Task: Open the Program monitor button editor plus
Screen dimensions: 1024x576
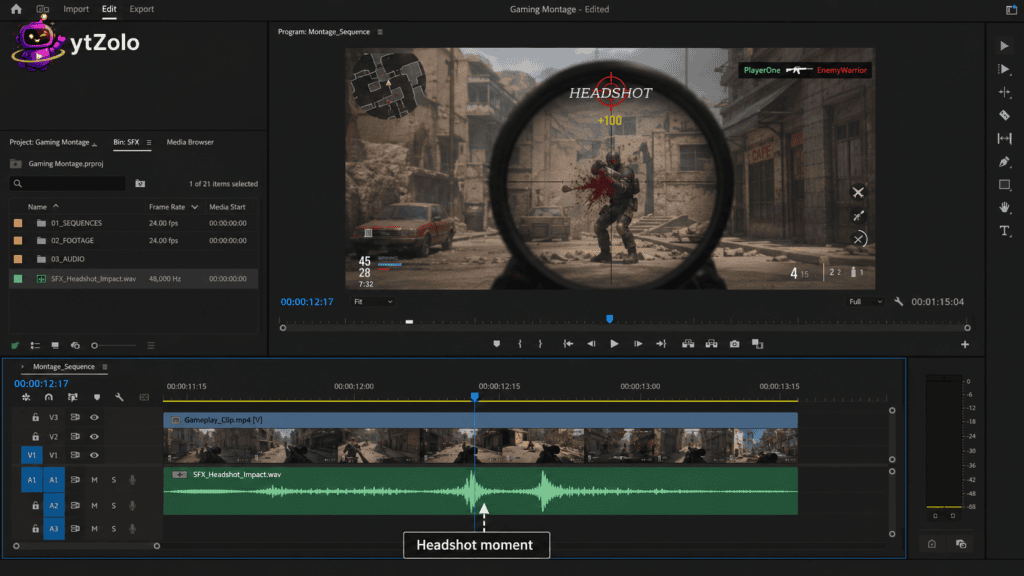Action: (965, 344)
